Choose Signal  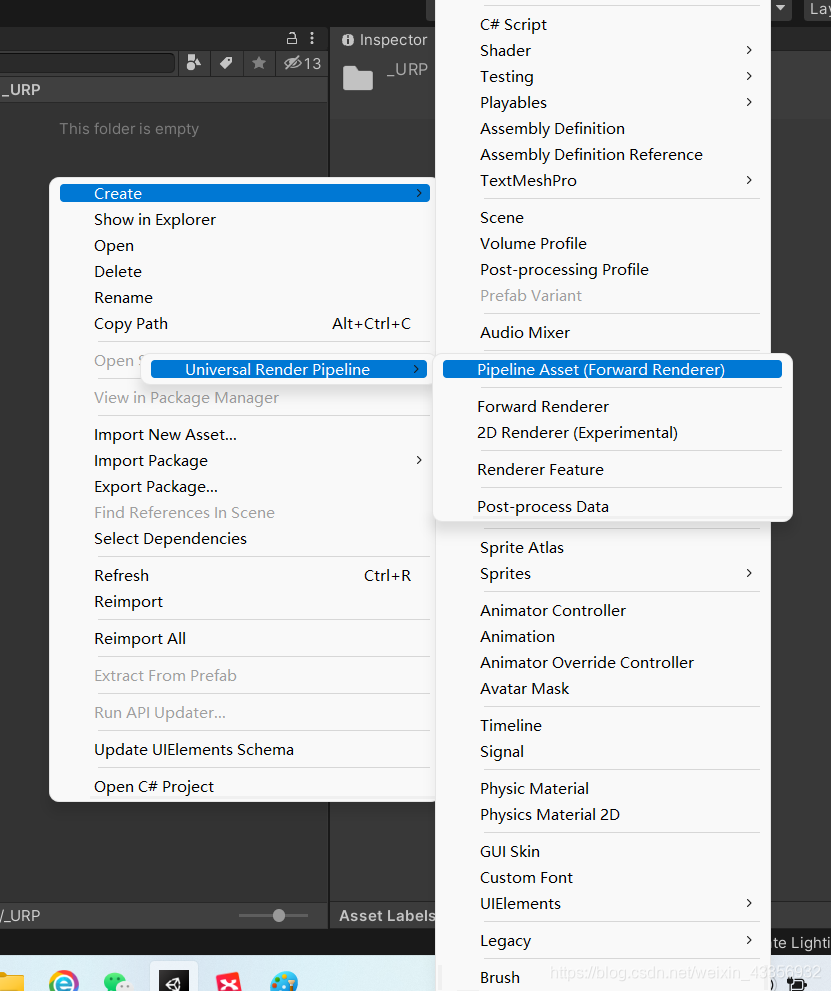(x=604, y=751)
